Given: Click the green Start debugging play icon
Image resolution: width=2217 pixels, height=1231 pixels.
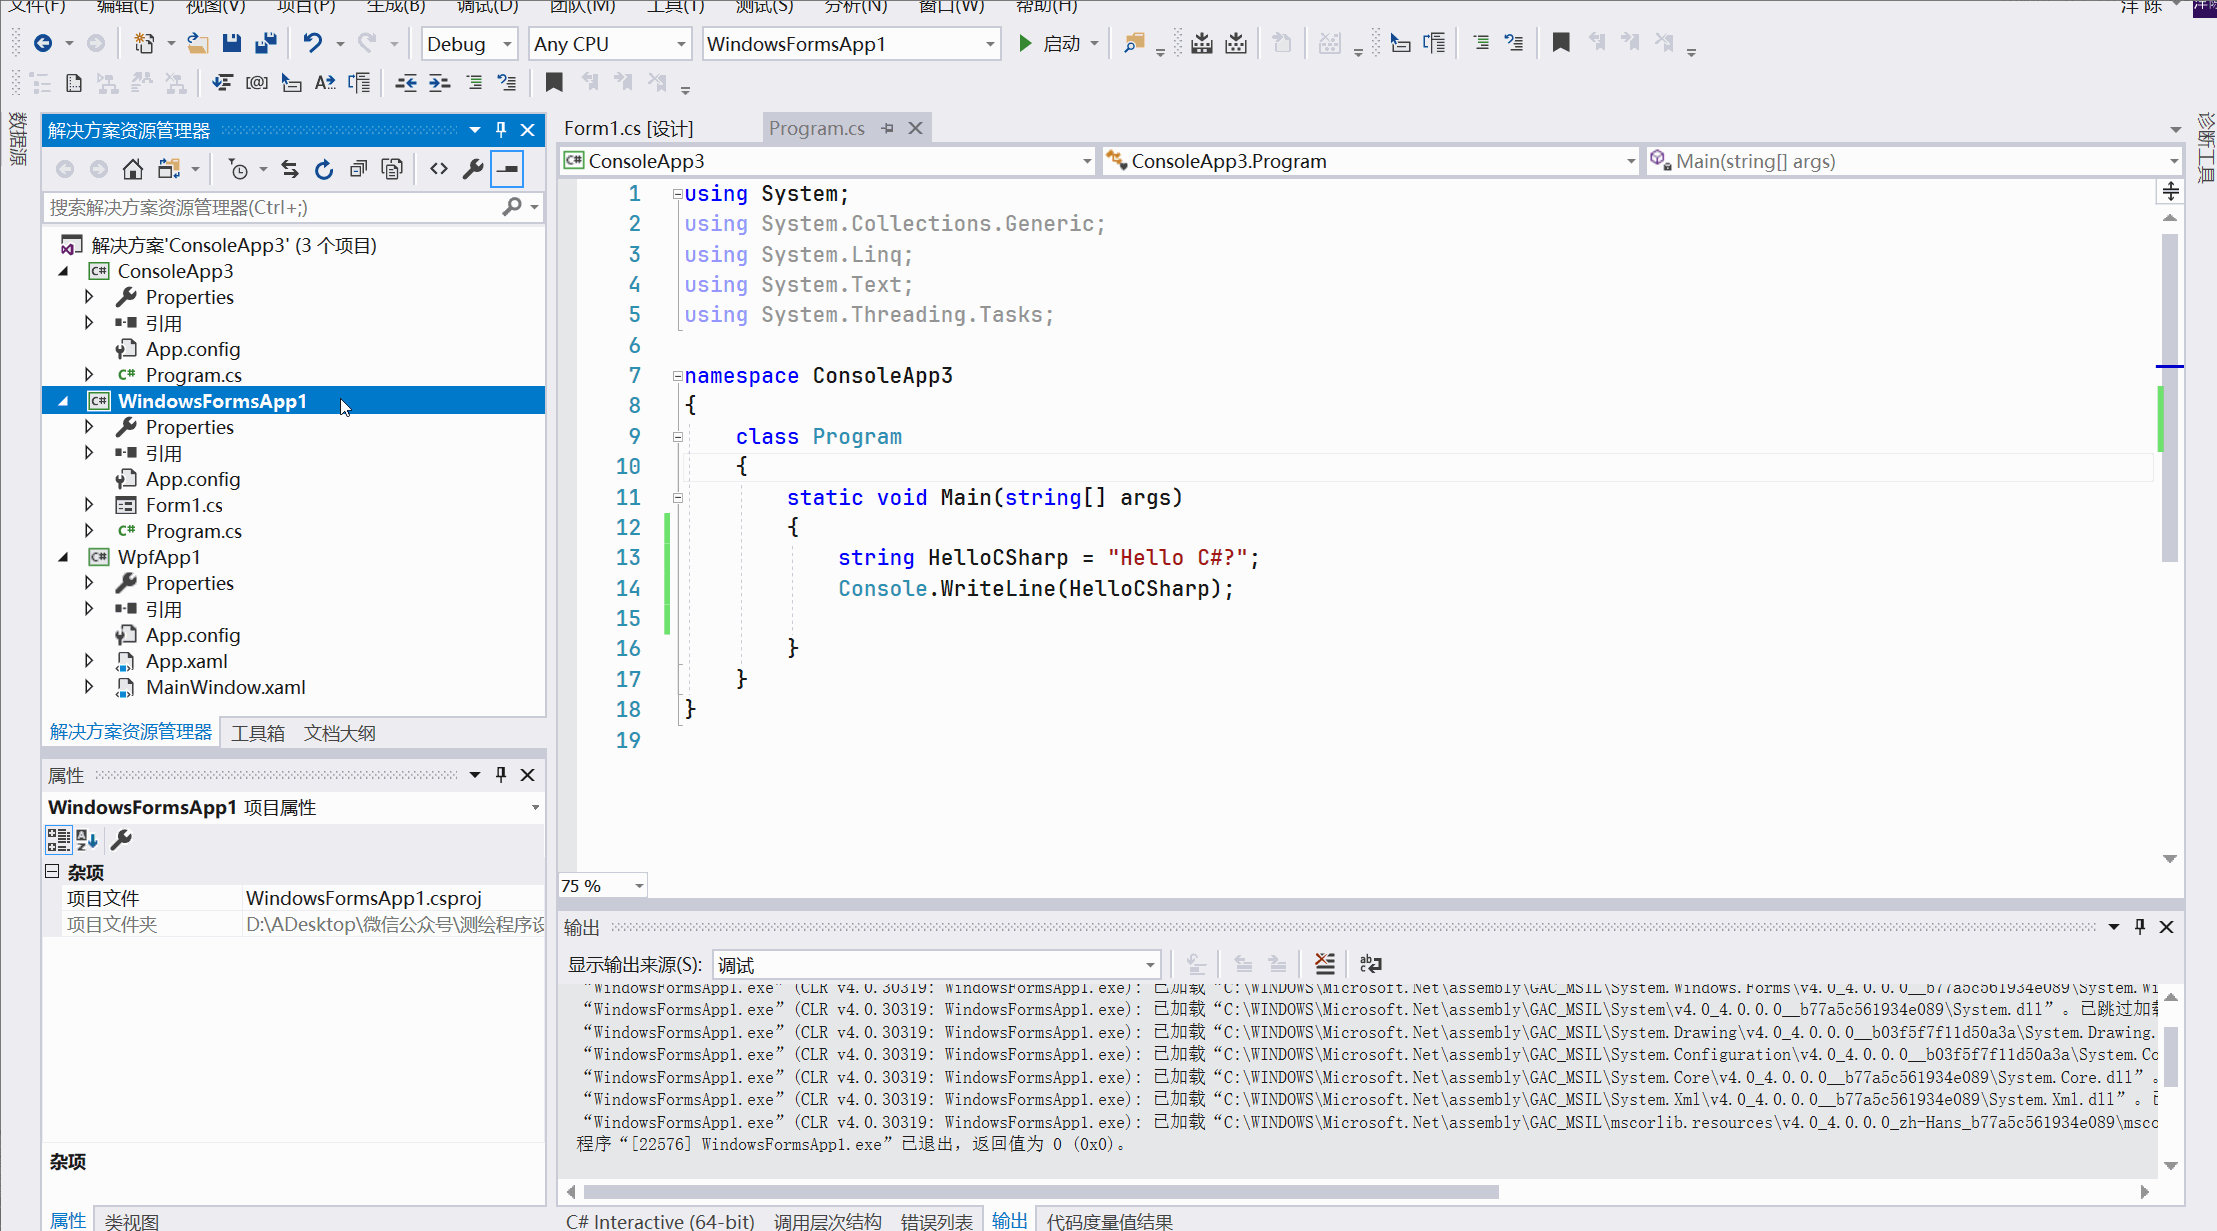Looking at the screenshot, I should [x=1025, y=43].
